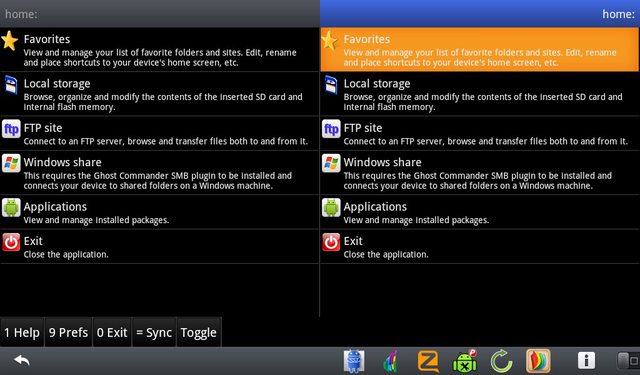Click the '0 Exit' toolbar button

(112, 333)
